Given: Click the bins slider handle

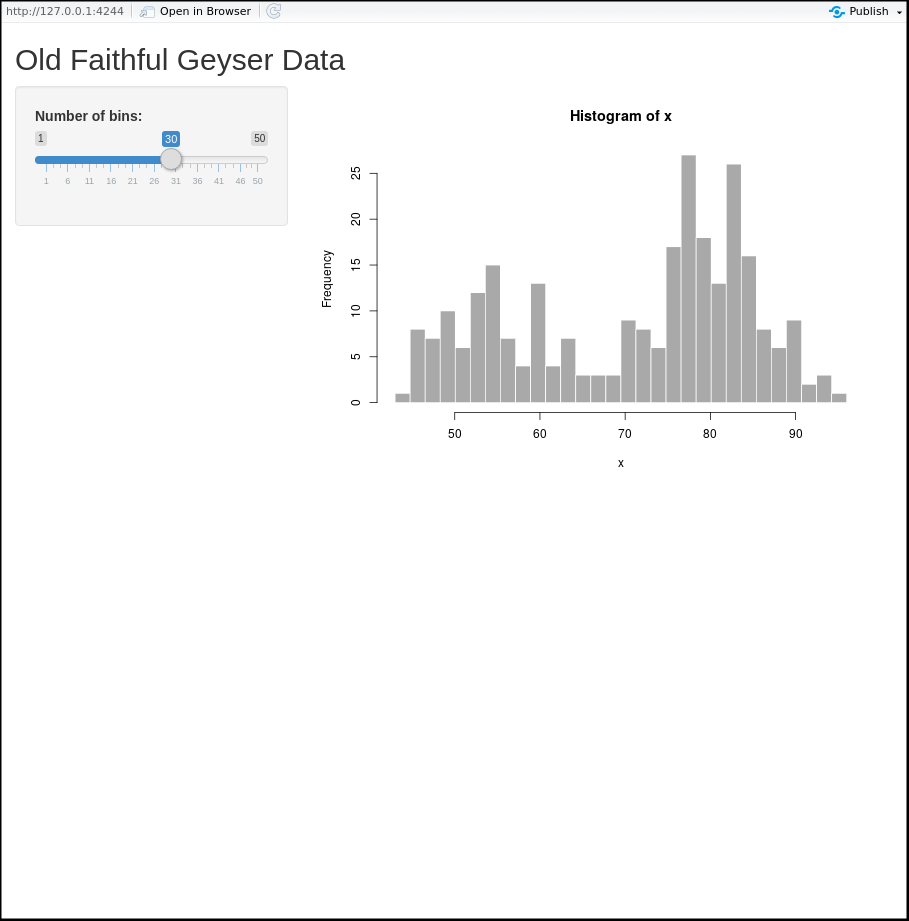Looking at the screenshot, I should [171, 159].
